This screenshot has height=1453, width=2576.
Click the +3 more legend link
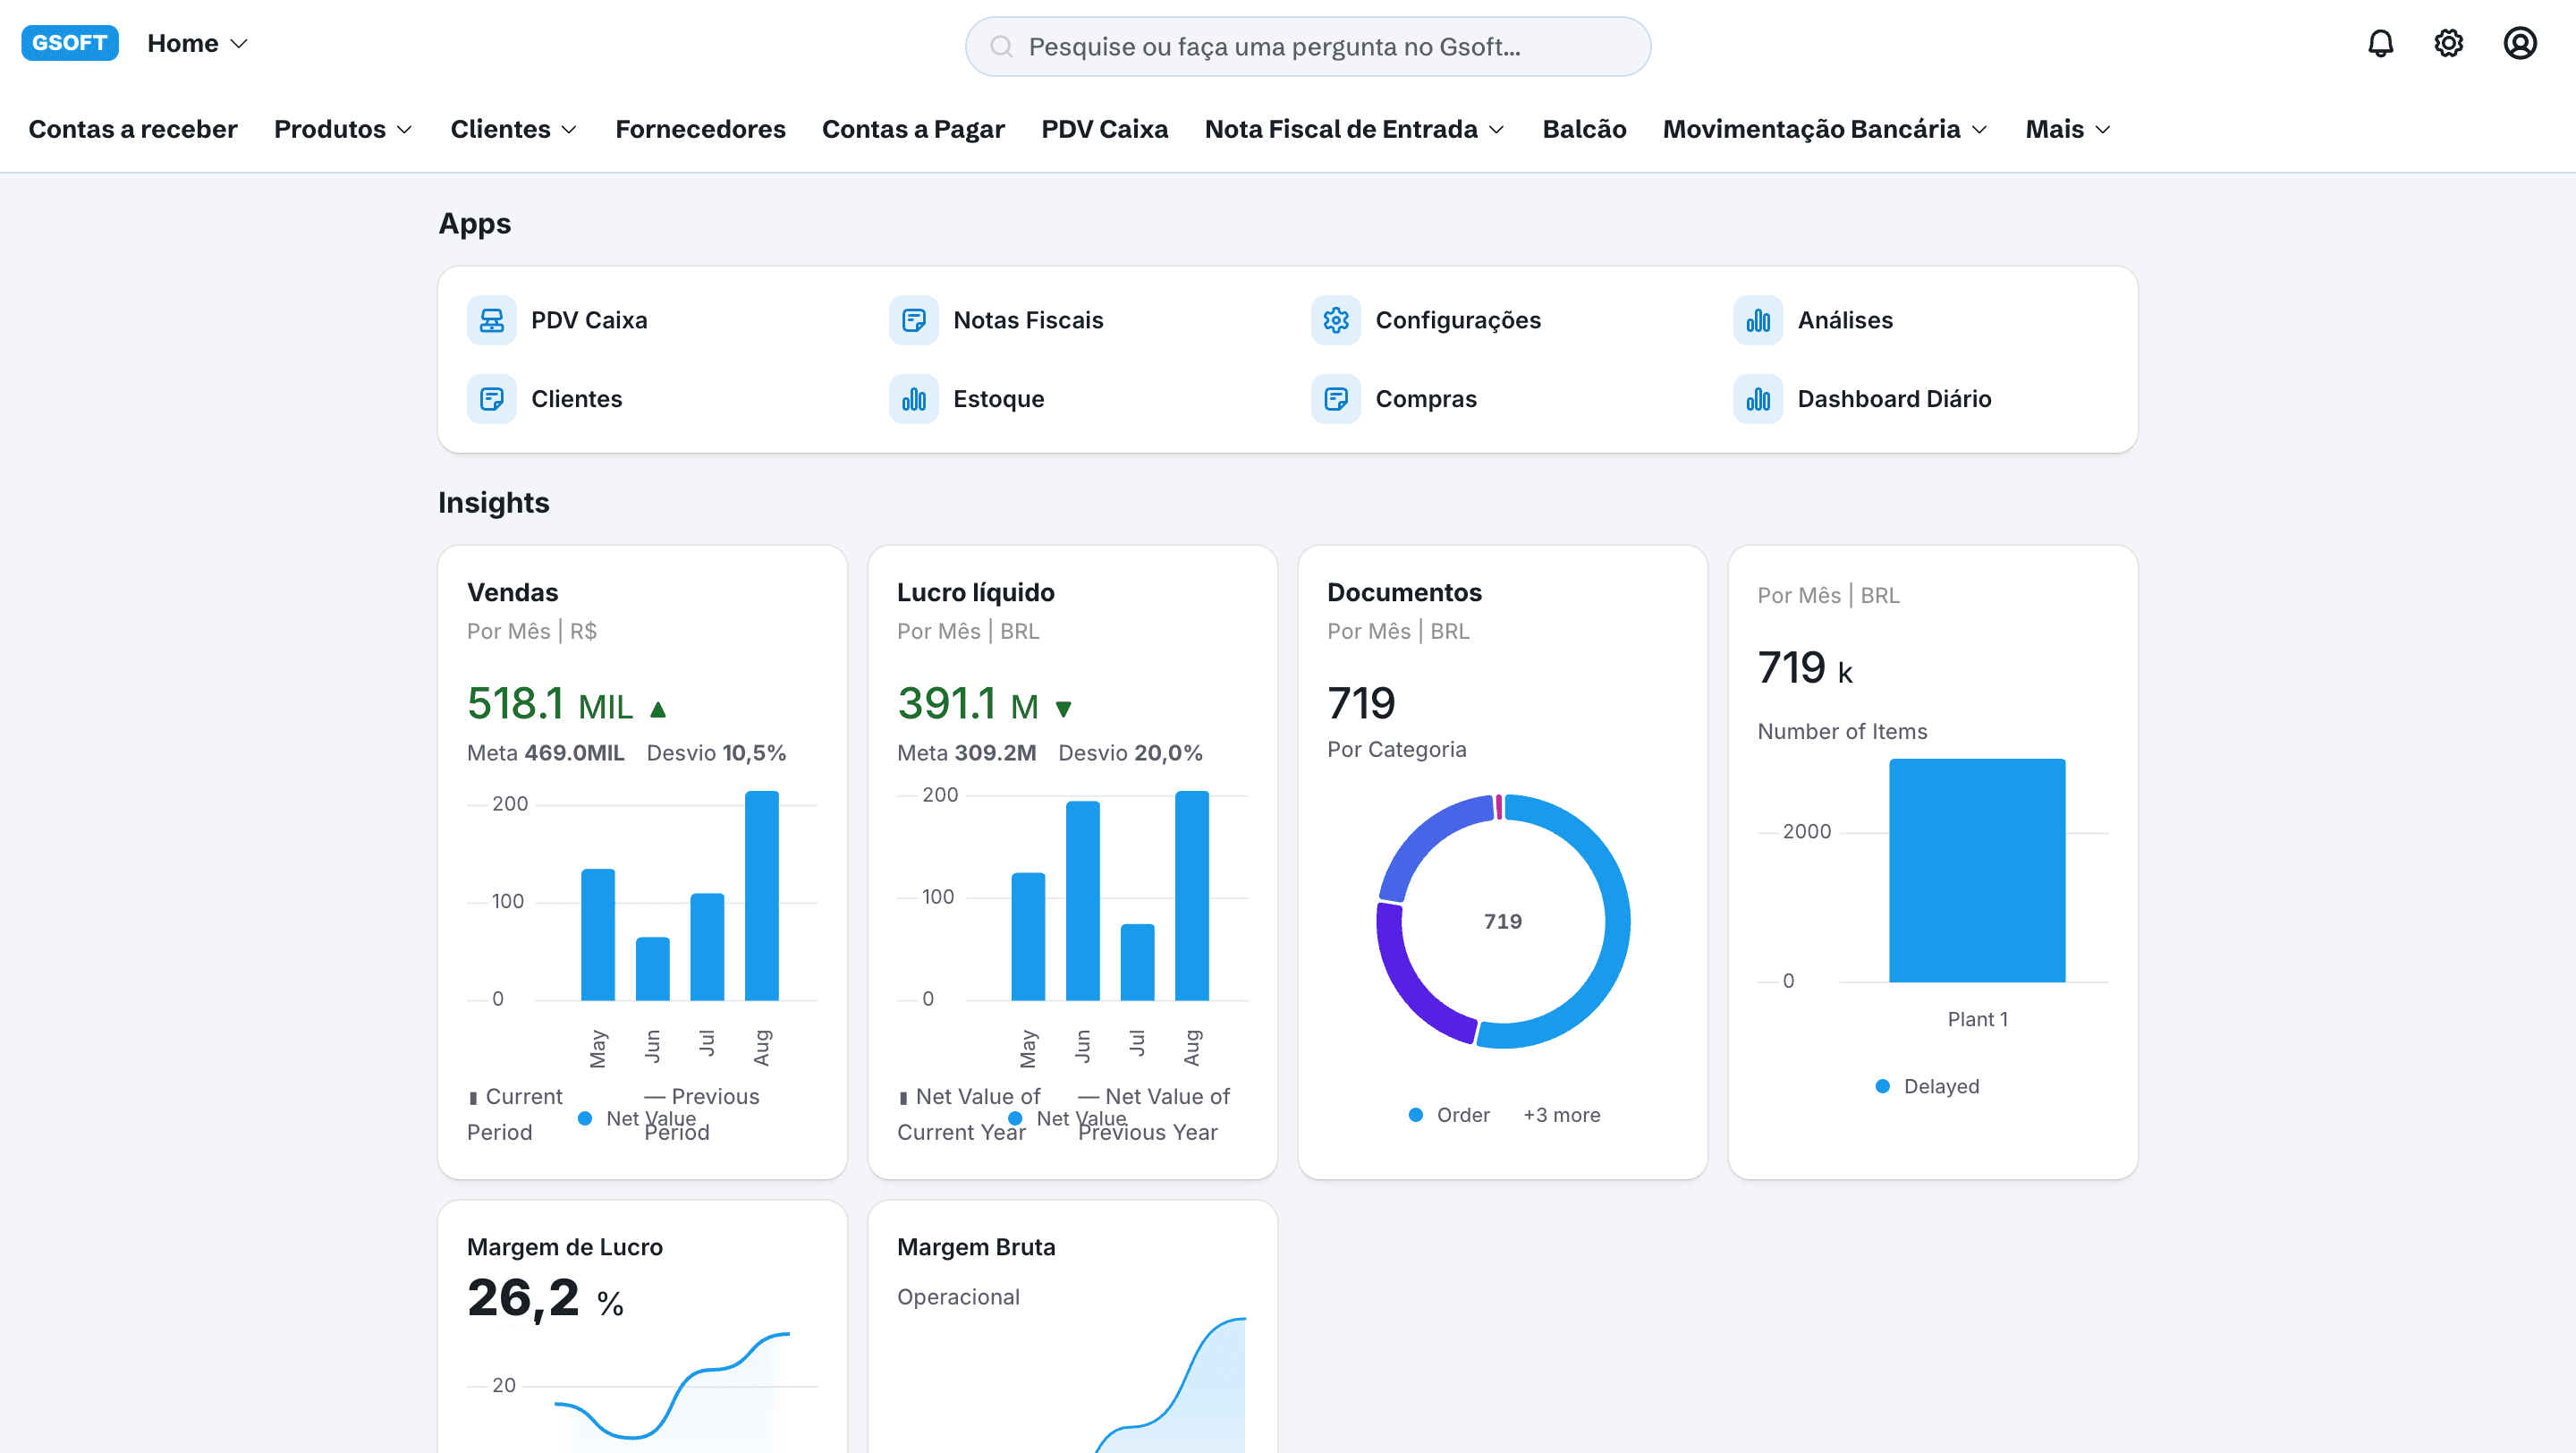tap(1561, 1115)
